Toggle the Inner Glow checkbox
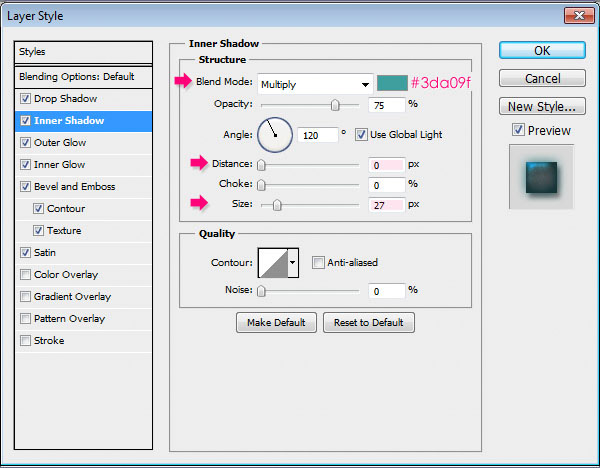600x468 pixels. (25, 165)
